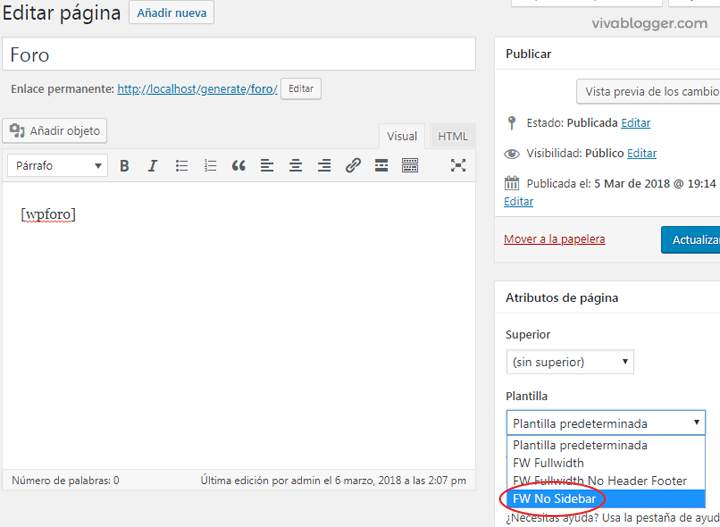Click the page title field Foro

239,55
